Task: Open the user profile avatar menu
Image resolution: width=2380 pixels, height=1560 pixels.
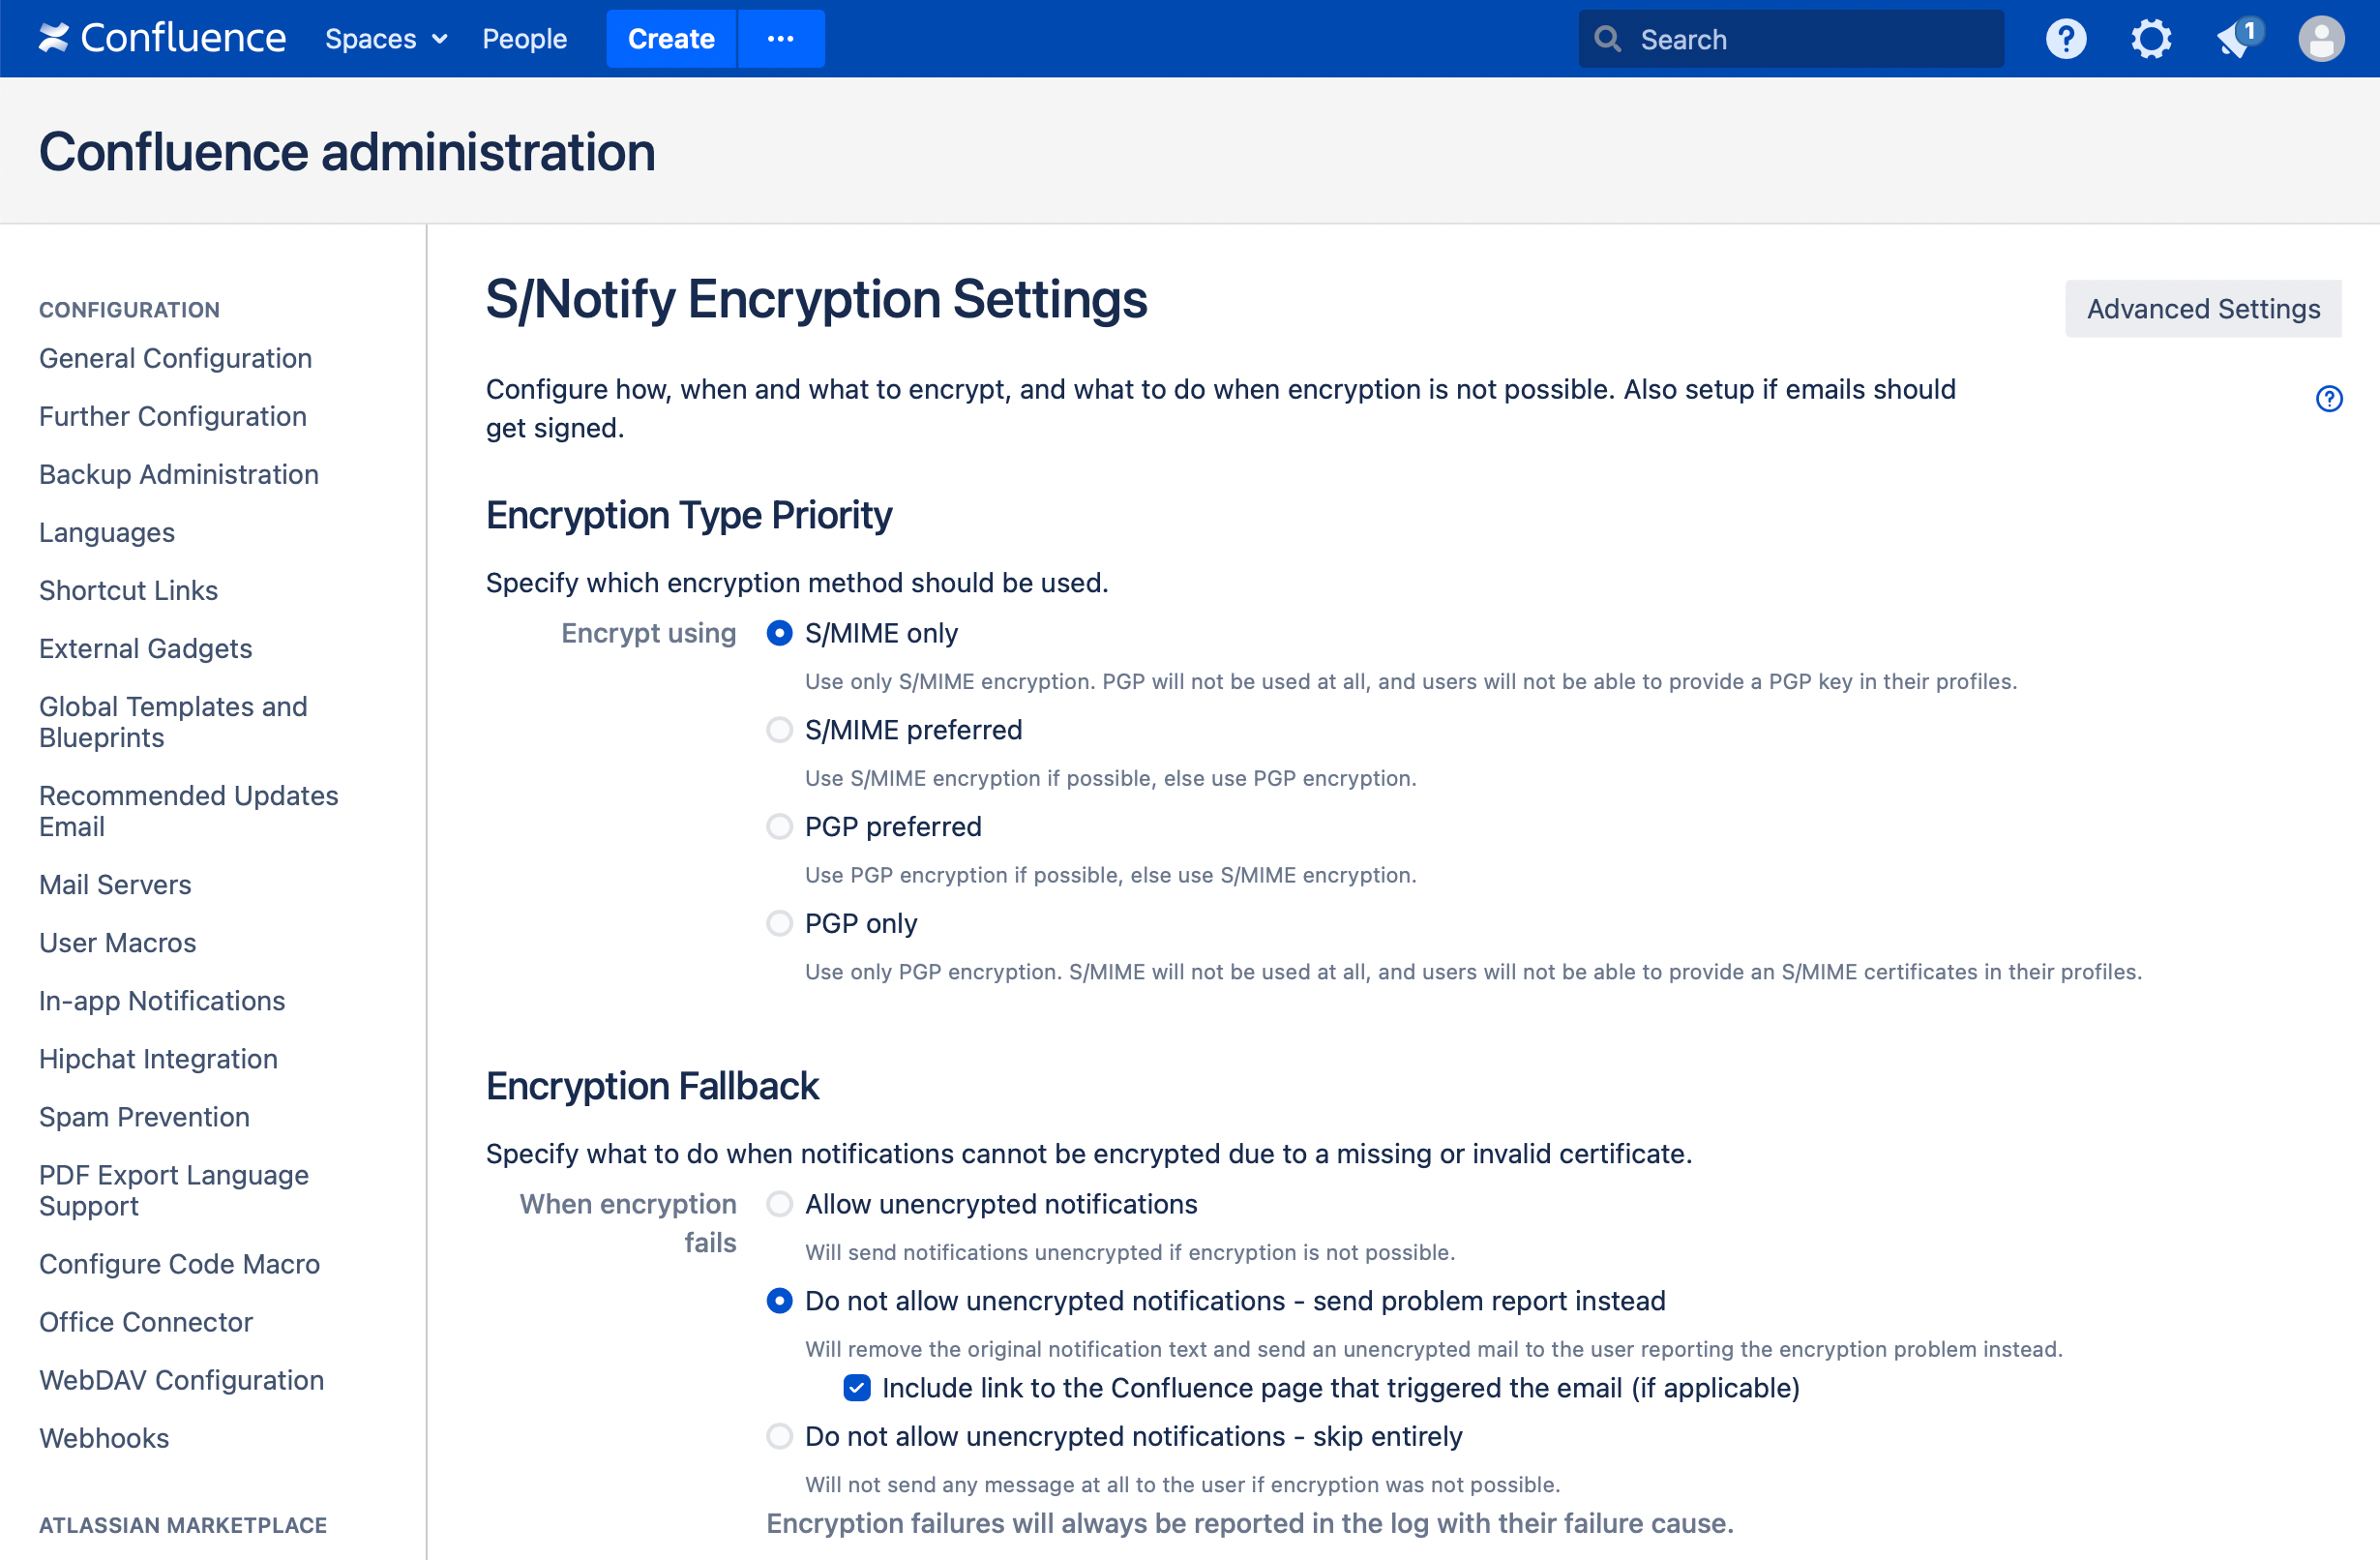Action: (x=2321, y=39)
